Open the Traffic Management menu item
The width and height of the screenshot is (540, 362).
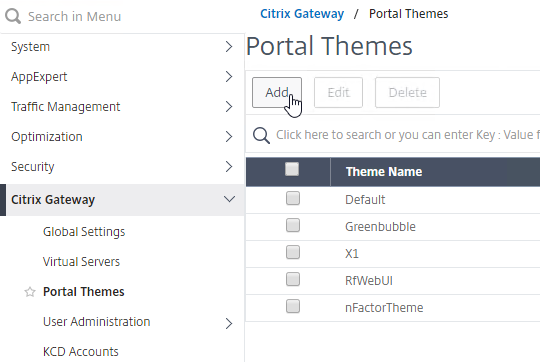[65, 107]
